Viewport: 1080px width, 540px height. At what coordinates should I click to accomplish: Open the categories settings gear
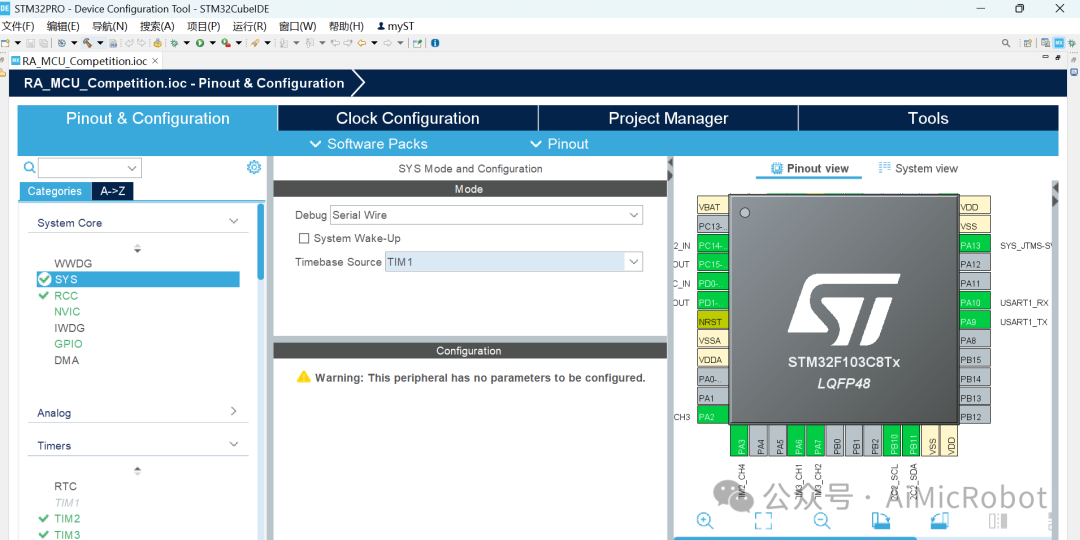click(254, 167)
